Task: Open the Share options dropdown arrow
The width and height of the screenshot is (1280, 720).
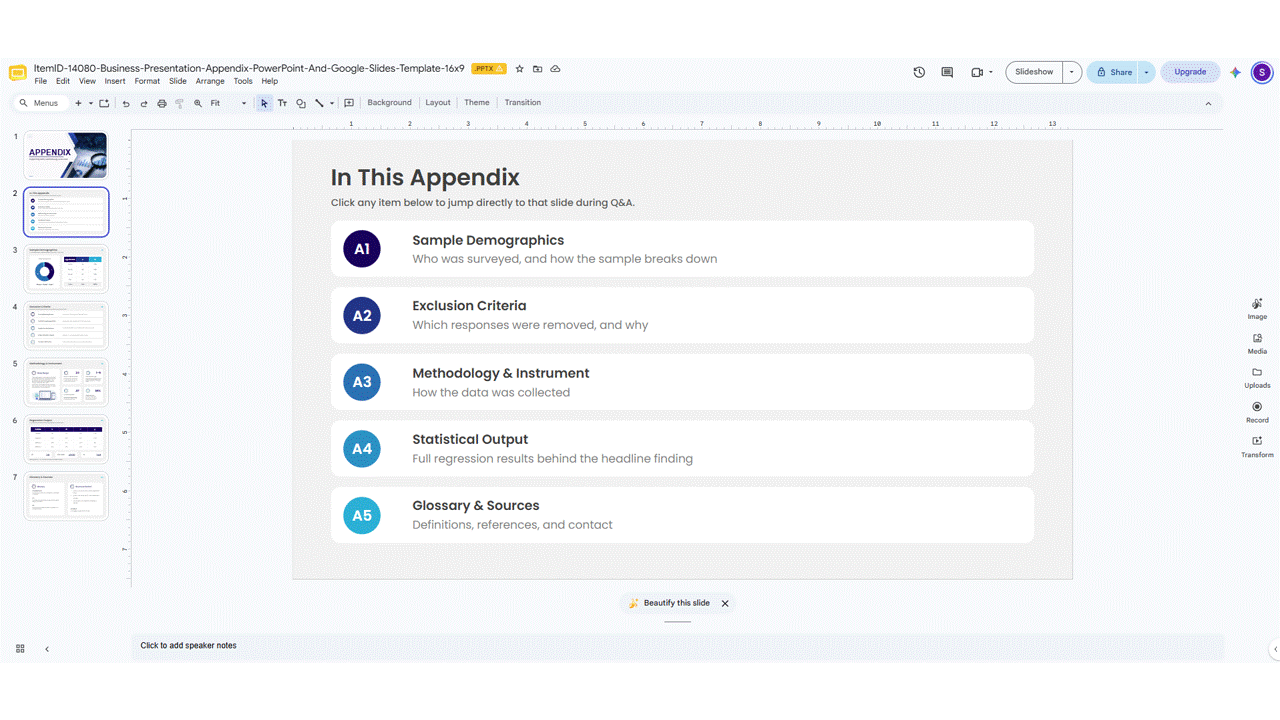Action: click(x=1147, y=72)
